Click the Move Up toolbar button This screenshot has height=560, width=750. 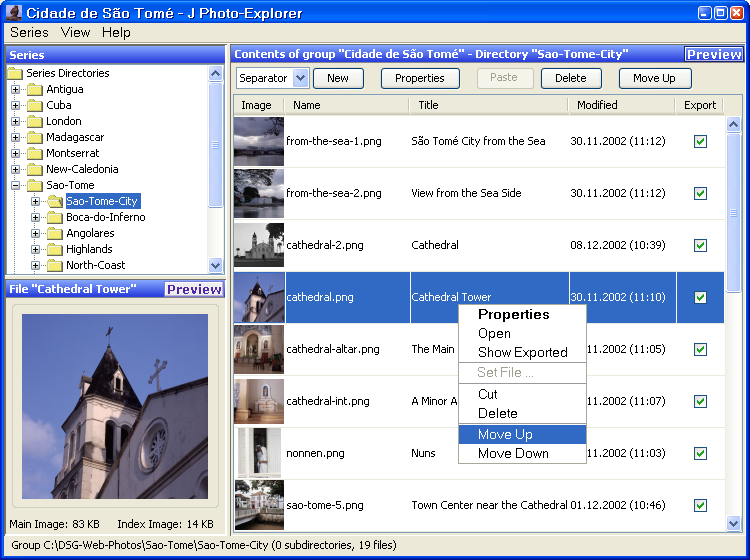pos(654,78)
